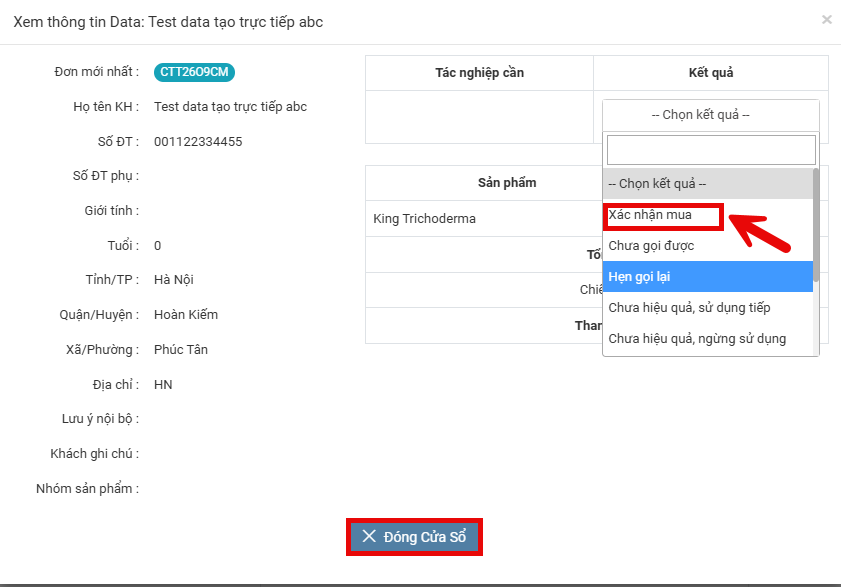Click the Hoàn Kiếm district value
The image size is (841, 587).
click(x=186, y=315)
